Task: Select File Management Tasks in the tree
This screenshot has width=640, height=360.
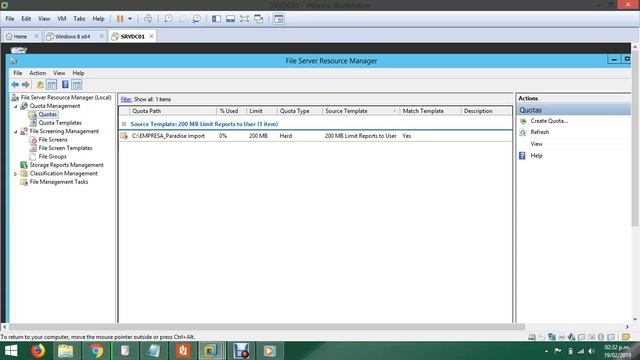Action: pos(59,182)
